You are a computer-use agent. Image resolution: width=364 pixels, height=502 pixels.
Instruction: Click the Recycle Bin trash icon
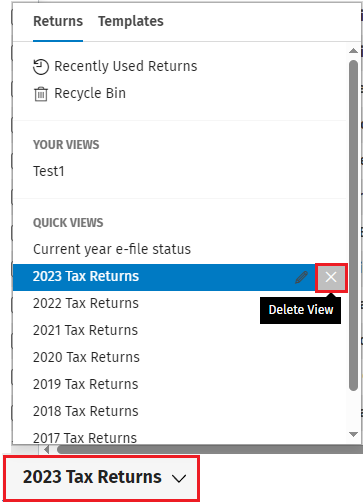pos(41,94)
